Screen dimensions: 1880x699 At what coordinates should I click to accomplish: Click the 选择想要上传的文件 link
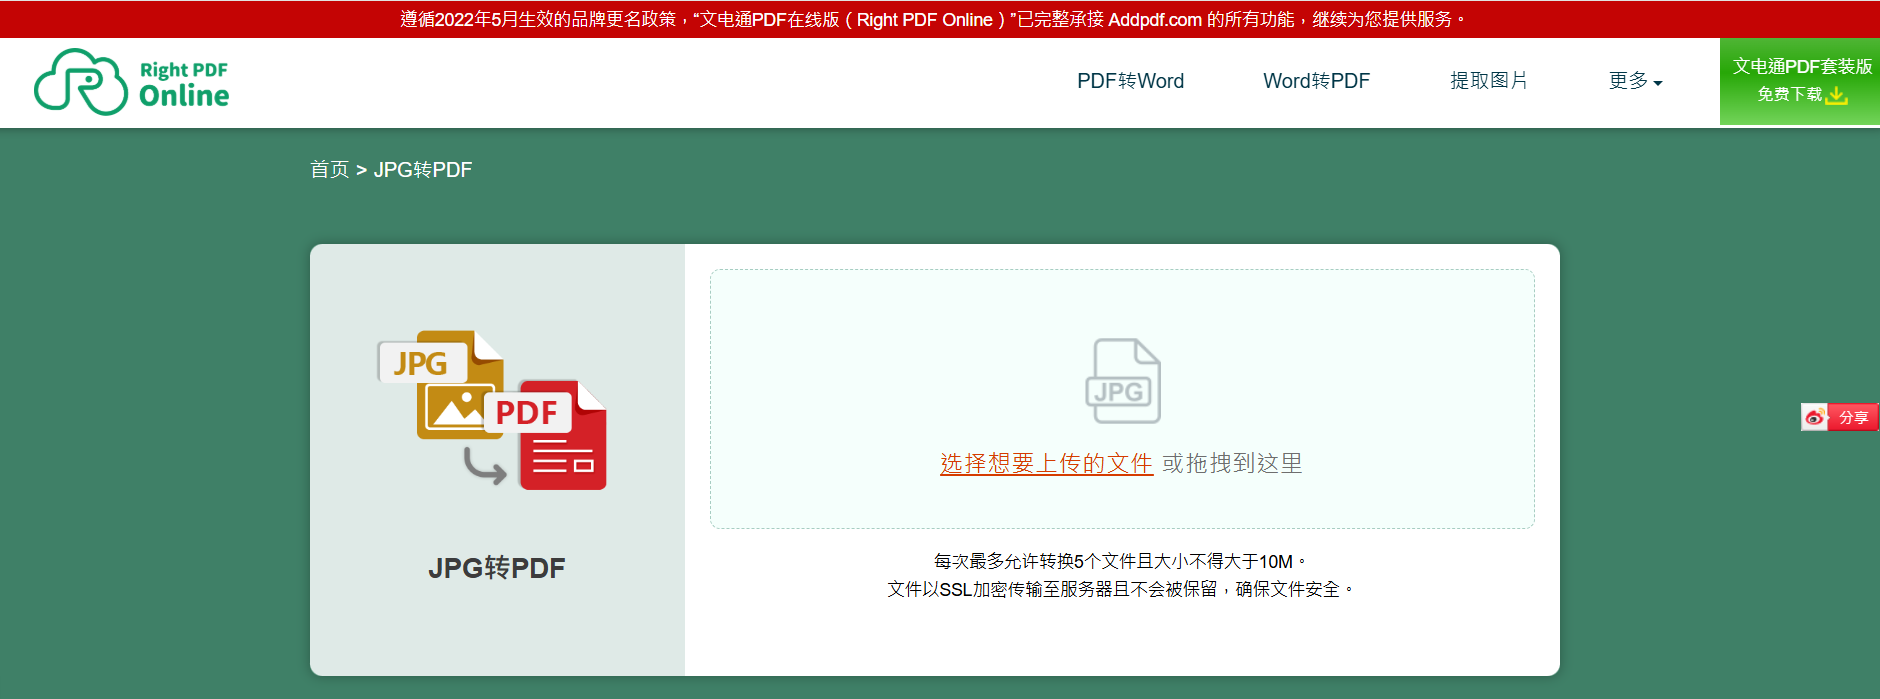click(x=1046, y=463)
